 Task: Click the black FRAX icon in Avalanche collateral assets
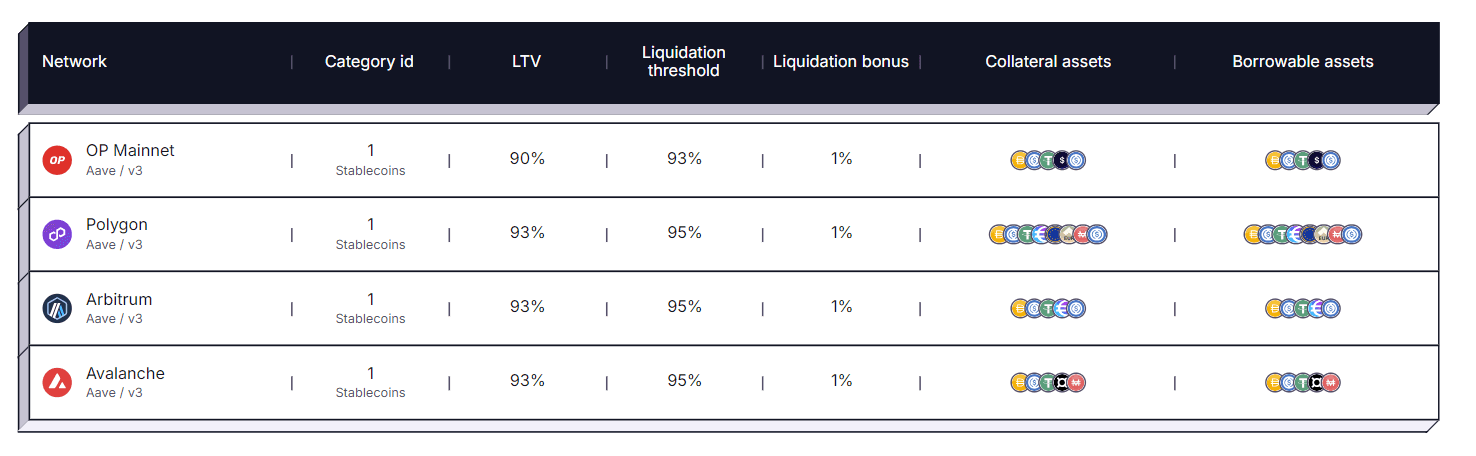1062,382
